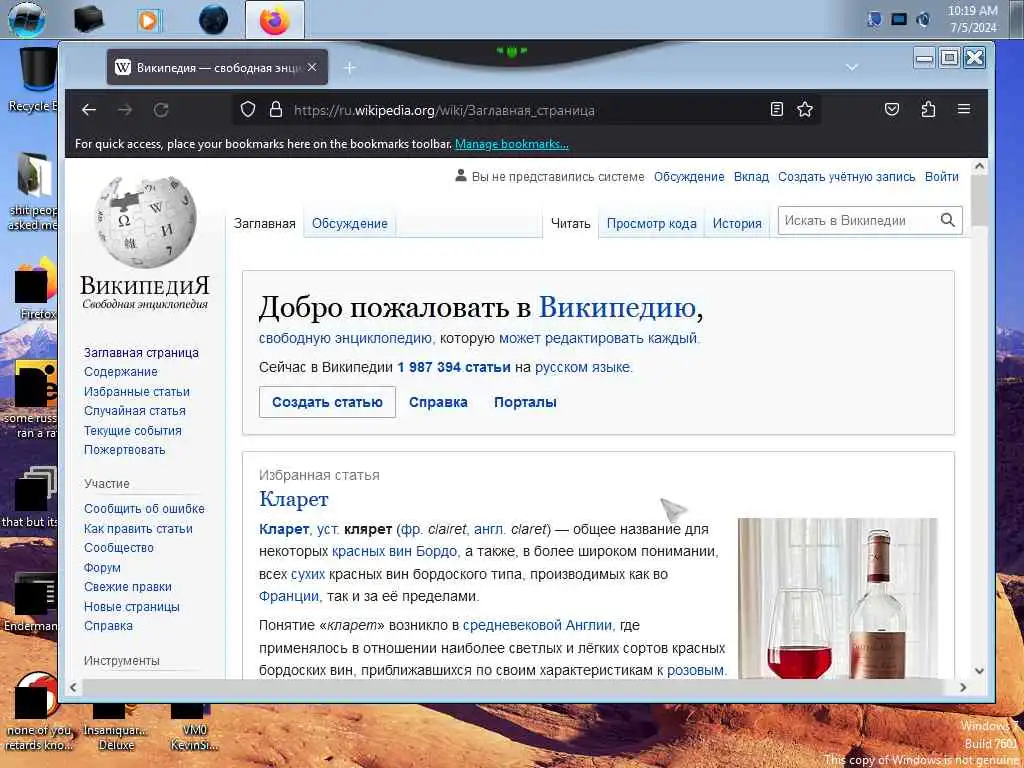The height and width of the screenshot is (768, 1024).
Task: Open the Содержание sidebar link
Action: pos(120,372)
